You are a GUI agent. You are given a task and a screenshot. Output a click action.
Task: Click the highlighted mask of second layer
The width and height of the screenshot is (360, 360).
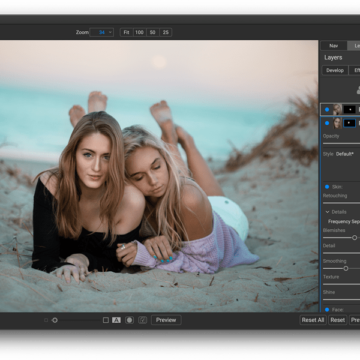[x=350, y=123]
